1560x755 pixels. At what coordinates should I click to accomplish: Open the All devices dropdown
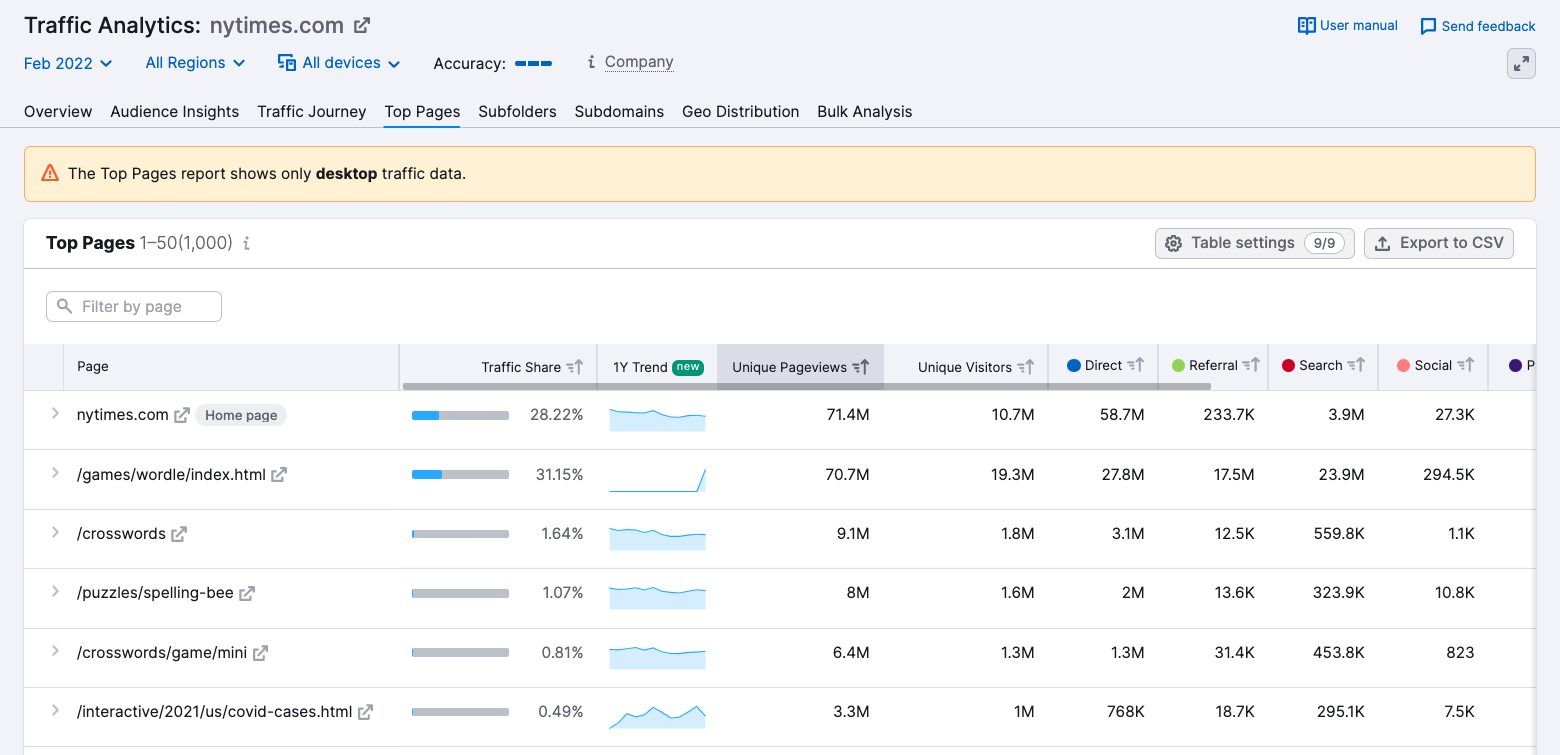point(339,62)
